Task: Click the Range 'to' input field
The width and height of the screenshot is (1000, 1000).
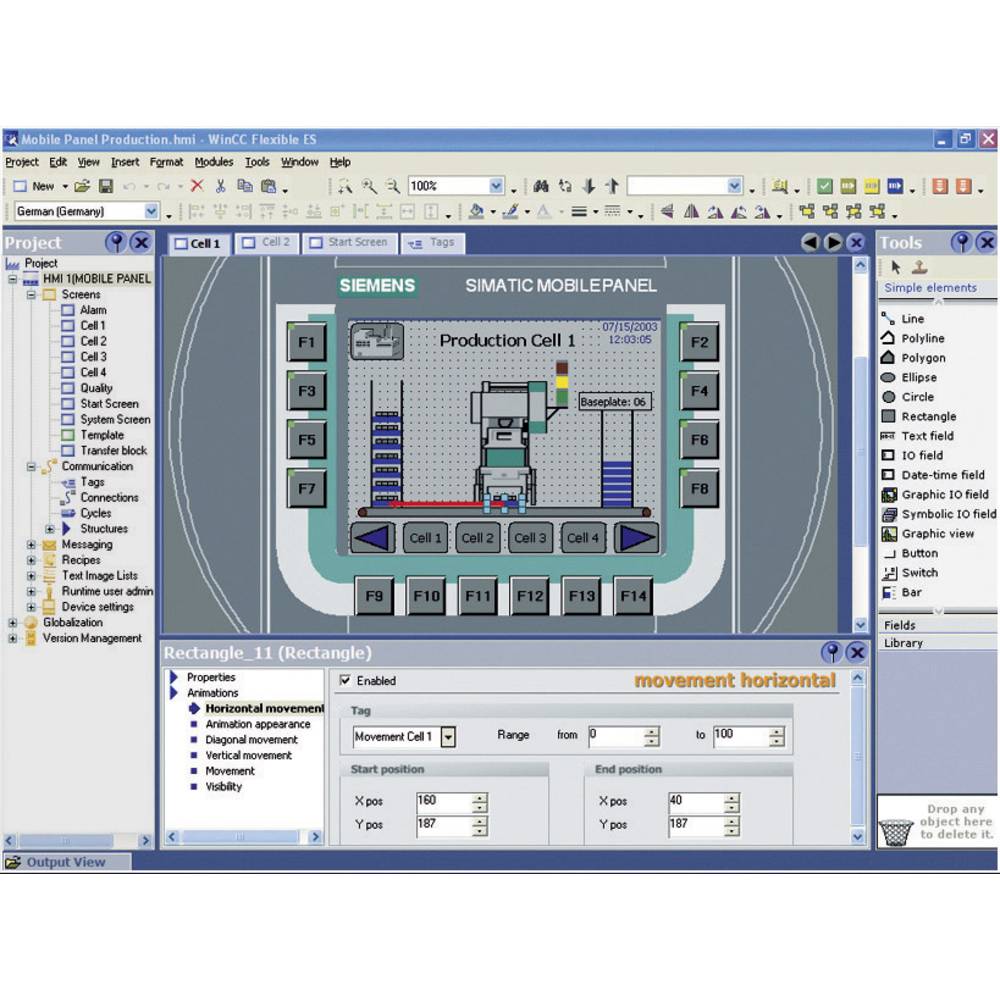Action: [738, 736]
